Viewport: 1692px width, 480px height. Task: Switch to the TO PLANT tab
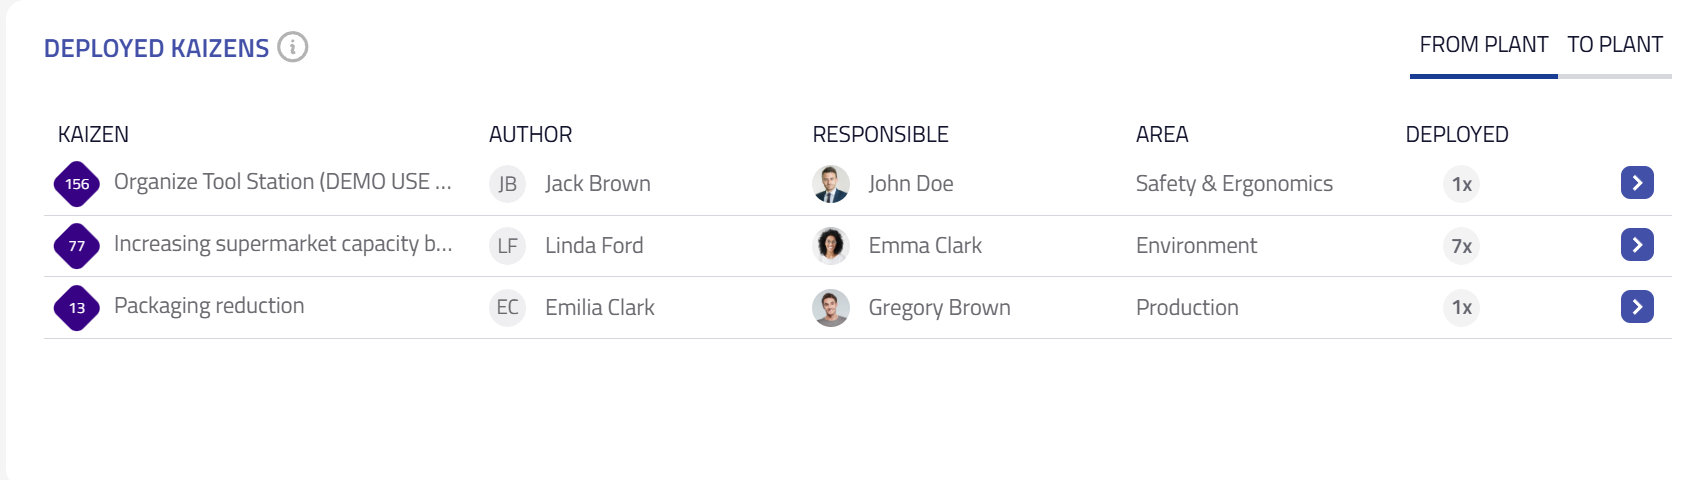click(x=1614, y=45)
